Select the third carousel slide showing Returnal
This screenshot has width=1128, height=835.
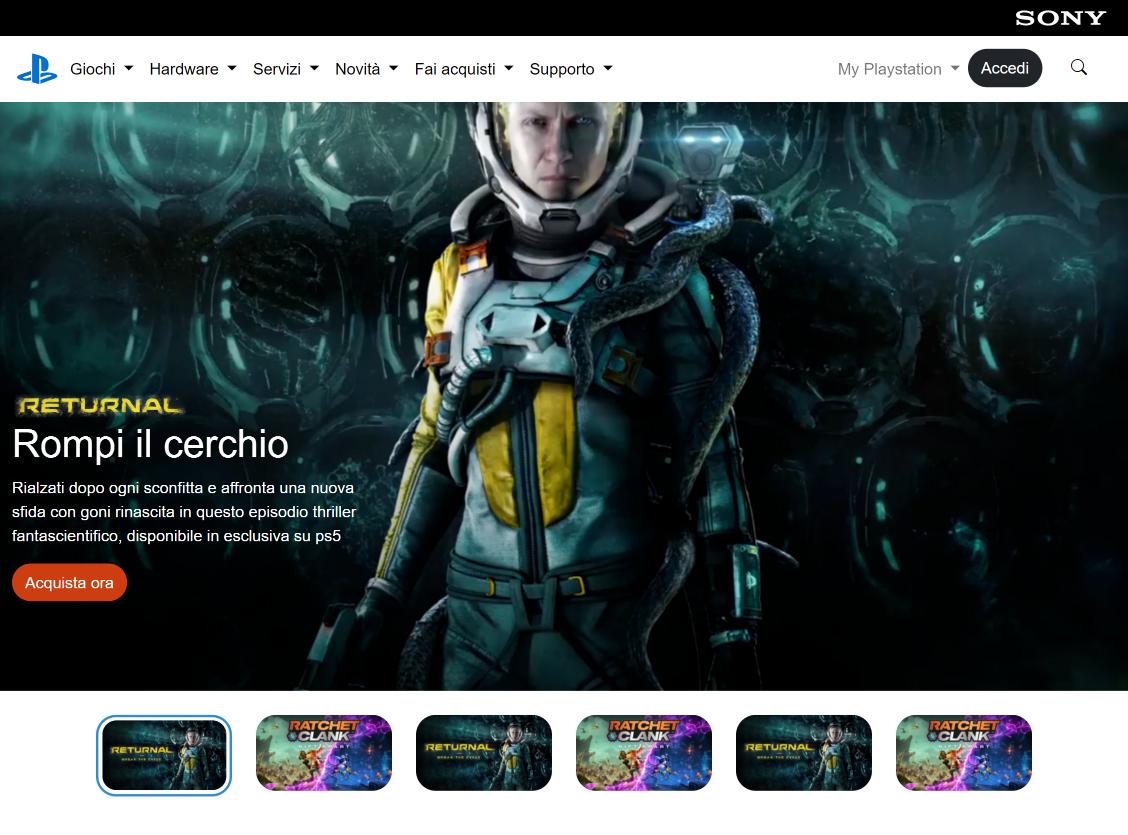pos(484,752)
